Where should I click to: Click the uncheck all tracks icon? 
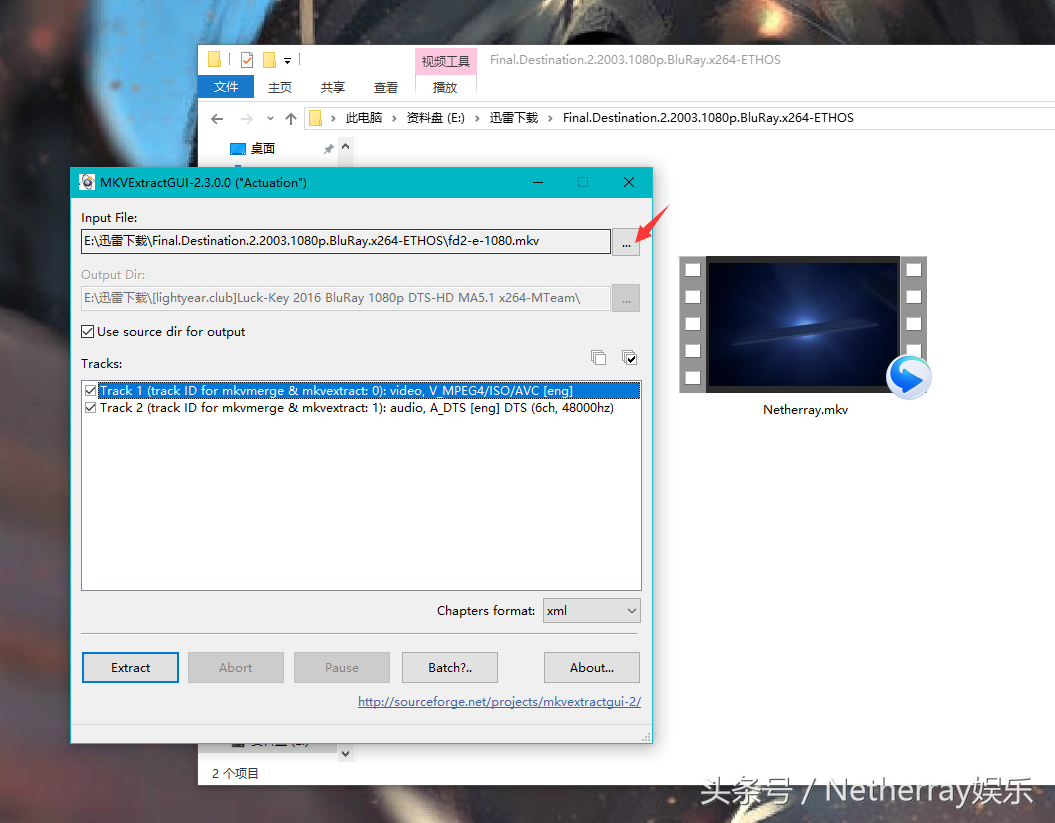point(598,357)
